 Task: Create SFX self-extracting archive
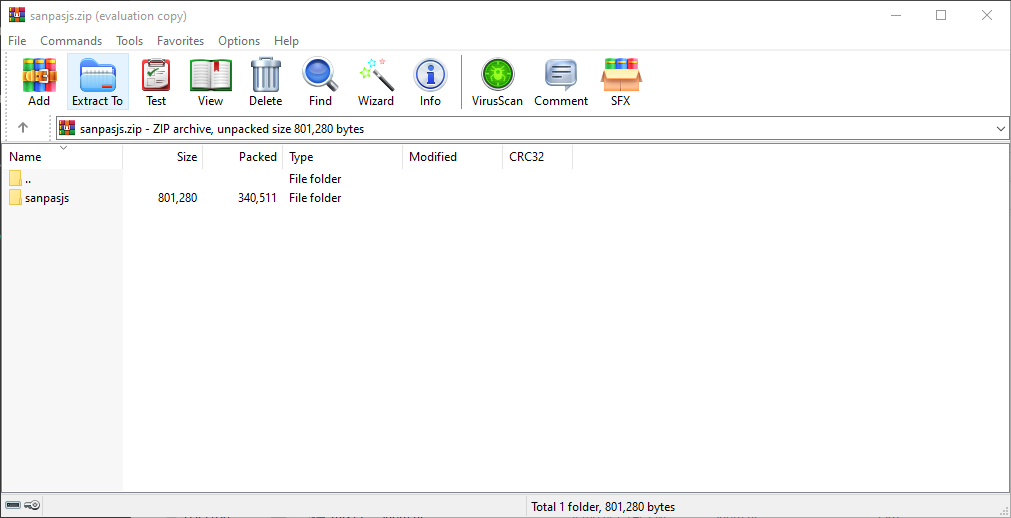click(621, 81)
